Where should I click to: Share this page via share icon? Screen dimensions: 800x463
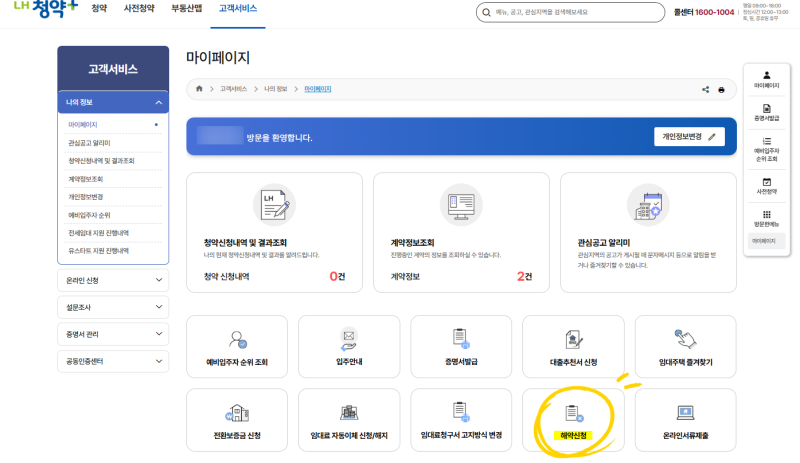pyautogui.click(x=705, y=89)
